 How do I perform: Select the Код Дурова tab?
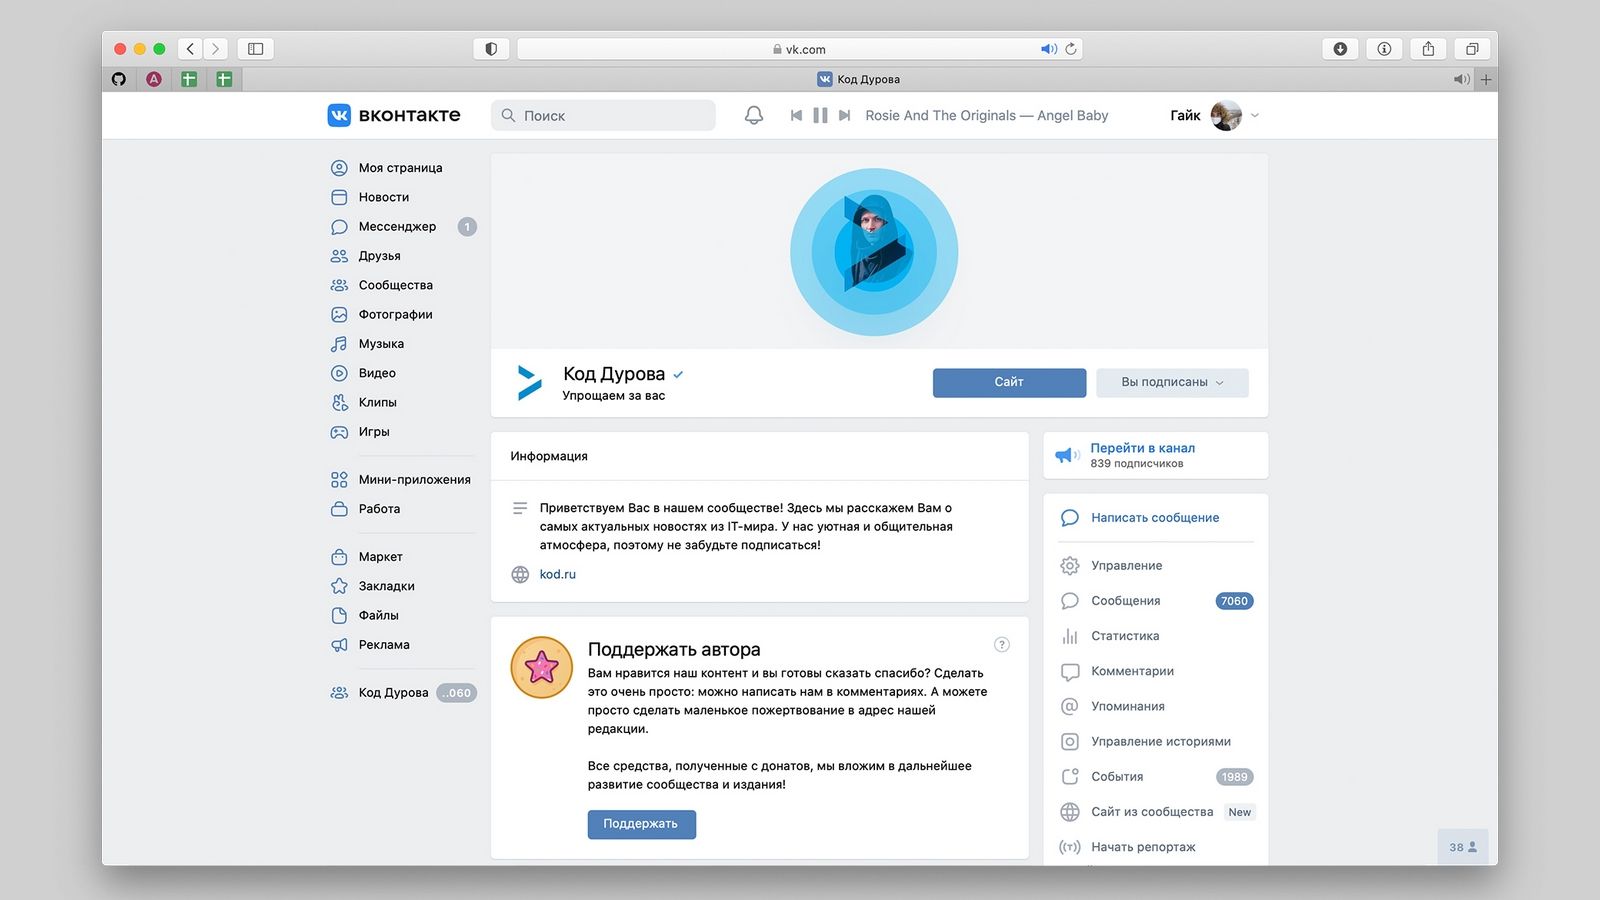tap(858, 79)
